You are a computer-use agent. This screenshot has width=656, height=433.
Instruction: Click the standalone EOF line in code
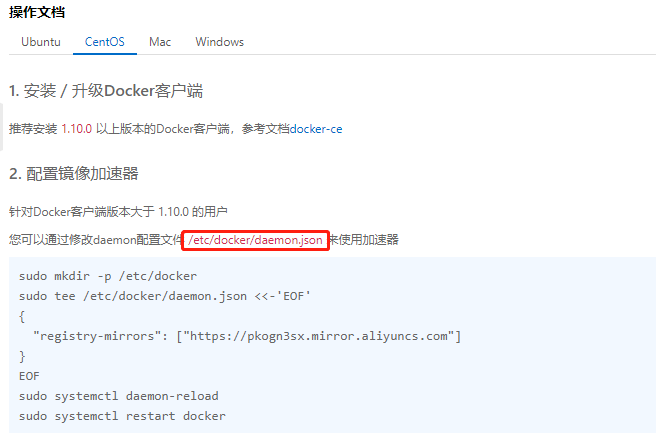(30, 376)
